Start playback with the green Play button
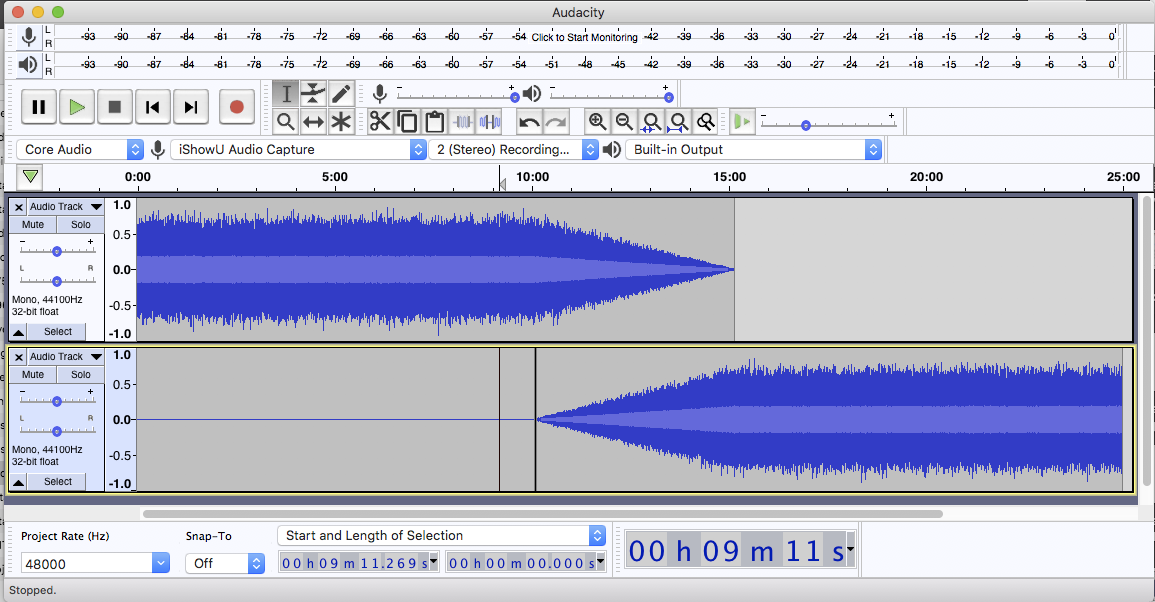Image resolution: width=1155 pixels, height=602 pixels. pos(77,108)
